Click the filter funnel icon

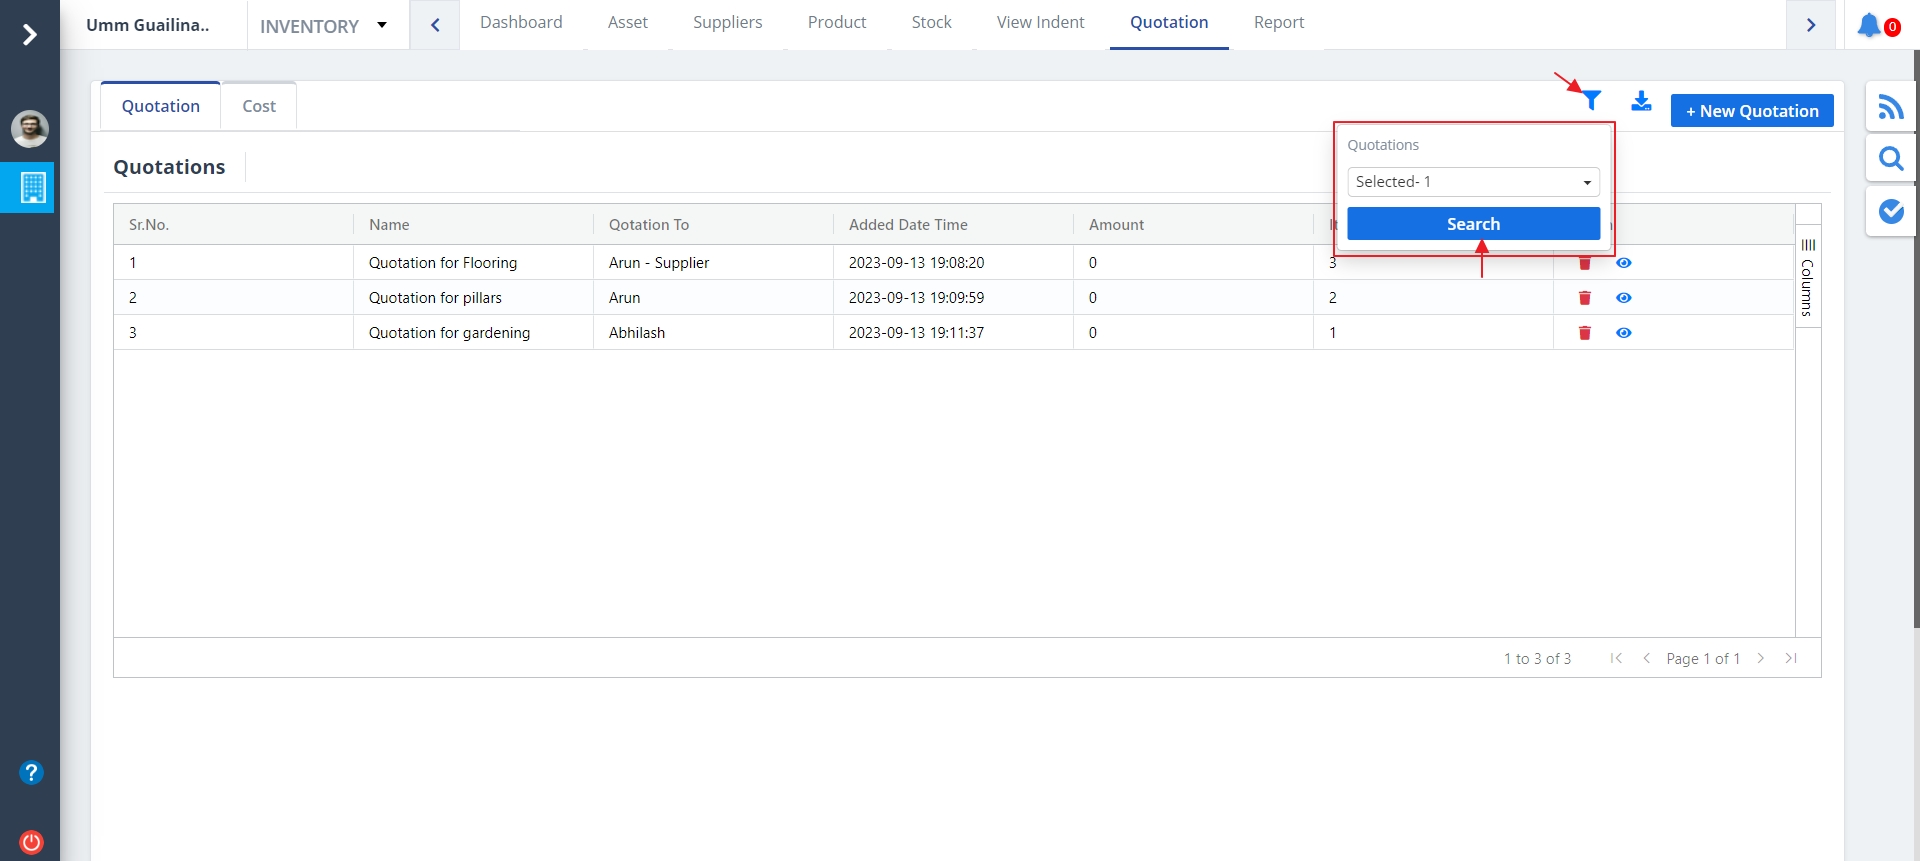[x=1591, y=100]
